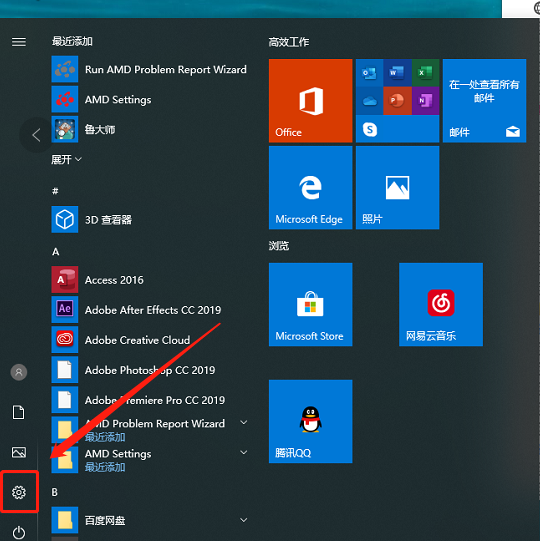Screen dimensions: 540x541
Task: Click the Power button icon
Action: (x=19, y=532)
